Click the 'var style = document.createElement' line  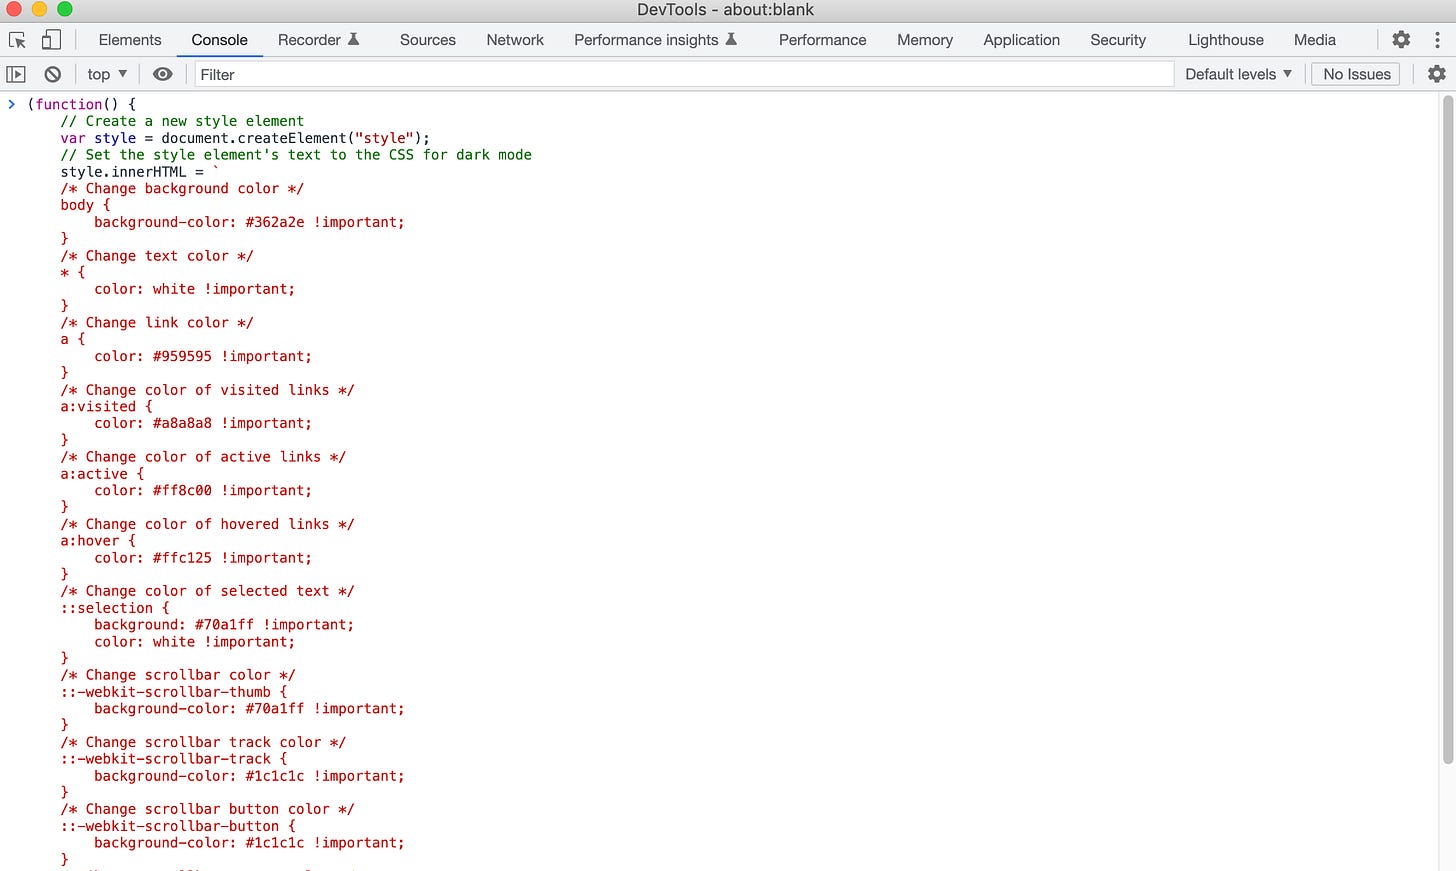[x=245, y=138]
